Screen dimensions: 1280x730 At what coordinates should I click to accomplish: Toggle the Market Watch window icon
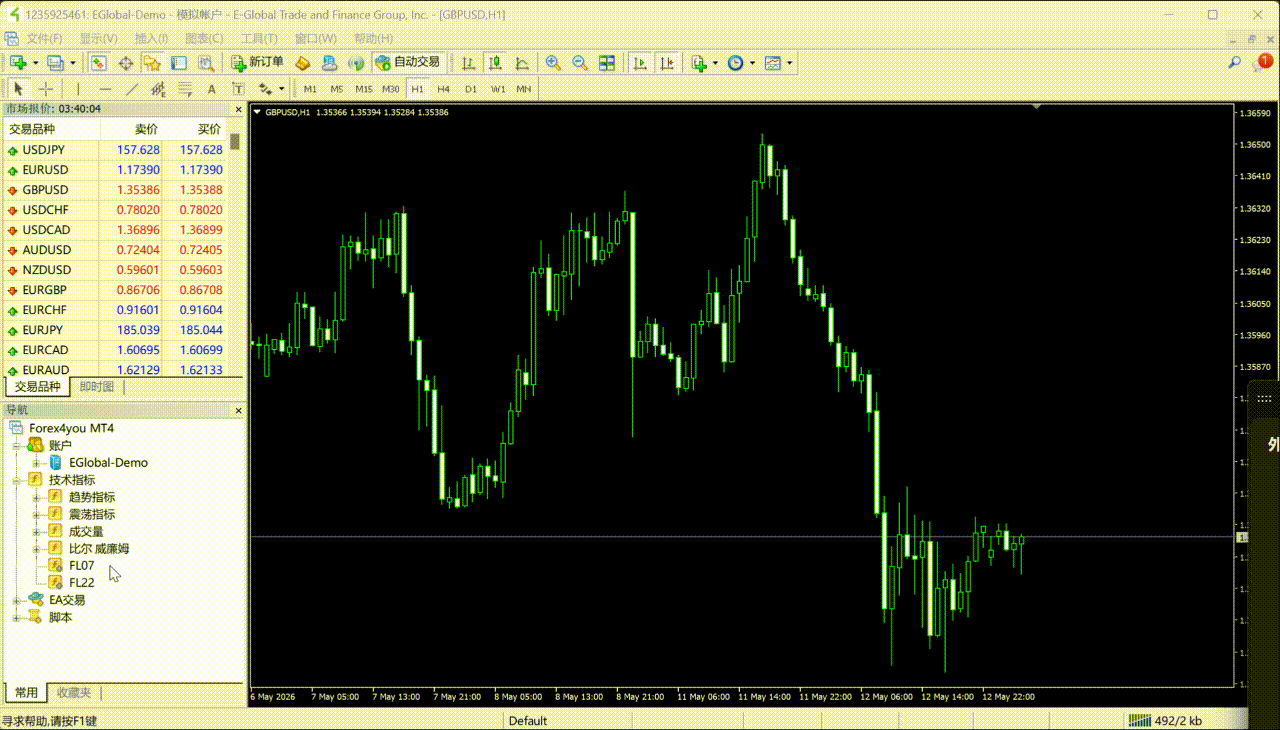(x=99, y=62)
